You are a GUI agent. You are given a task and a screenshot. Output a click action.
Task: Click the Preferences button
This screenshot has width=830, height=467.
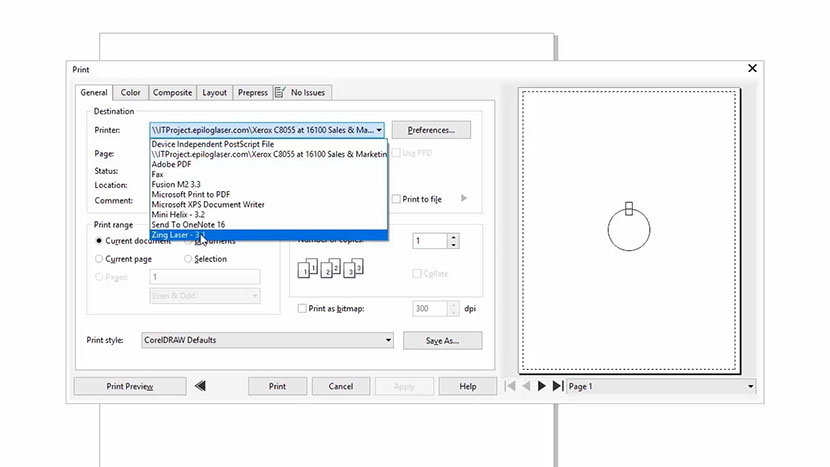coord(431,130)
